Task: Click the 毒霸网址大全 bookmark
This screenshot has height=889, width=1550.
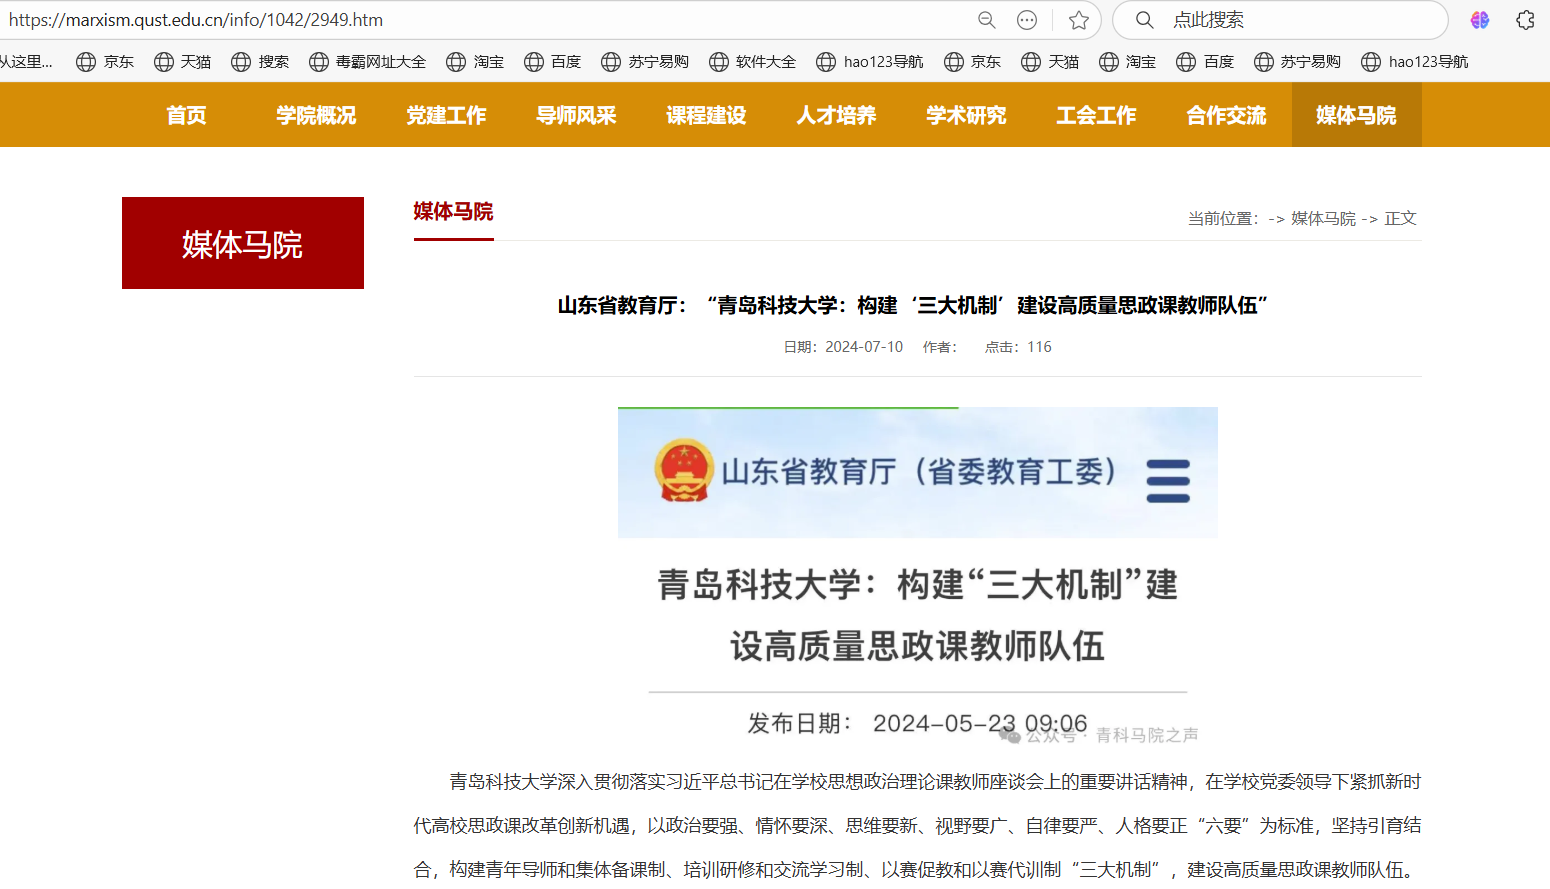Action: [x=368, y=62]
